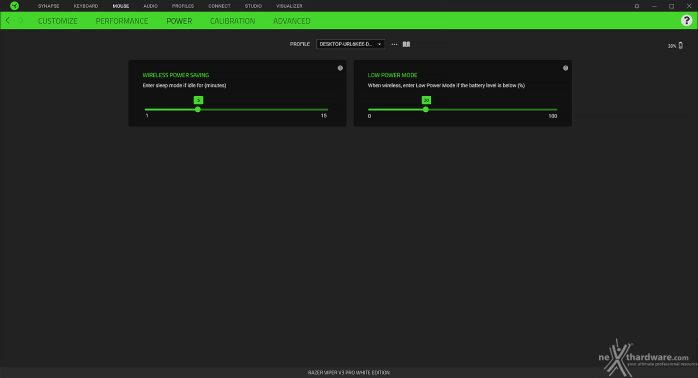Go to the Advanced subtab
Screen dimensions: 698x378
292,21
